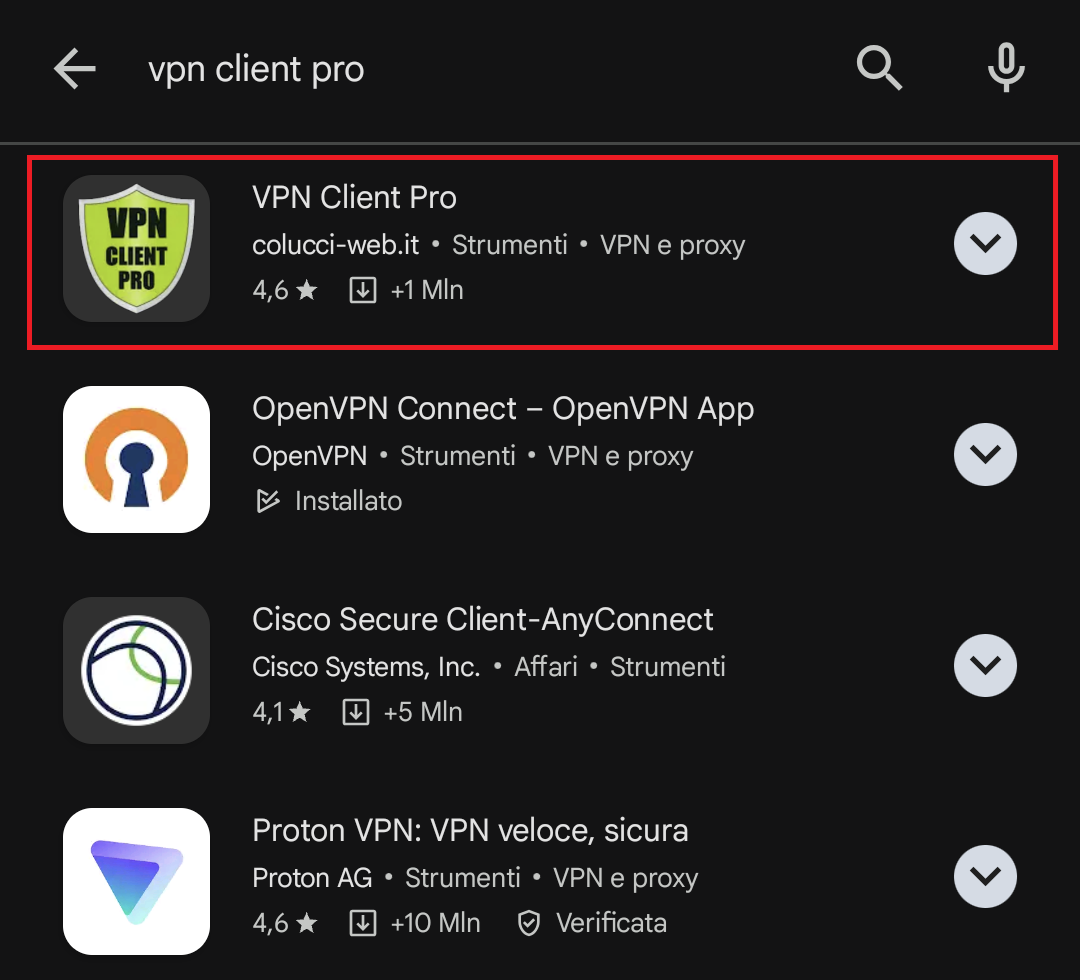Open OpenVPN Connect – OpenVPN App title
This screenshot has height=980, width=1080.
point(503,409)
